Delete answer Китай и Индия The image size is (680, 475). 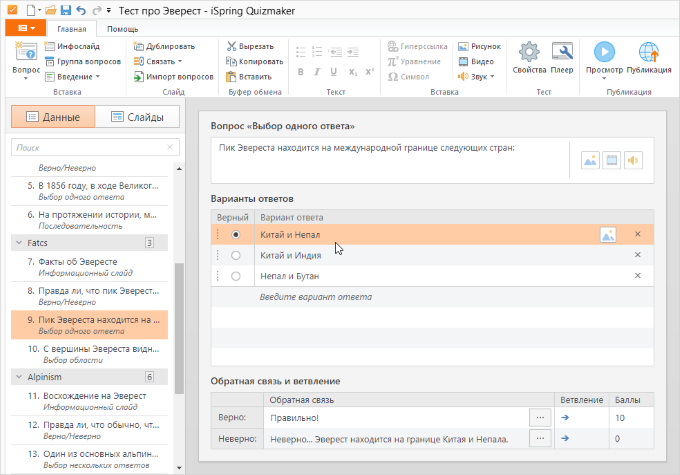638,255
